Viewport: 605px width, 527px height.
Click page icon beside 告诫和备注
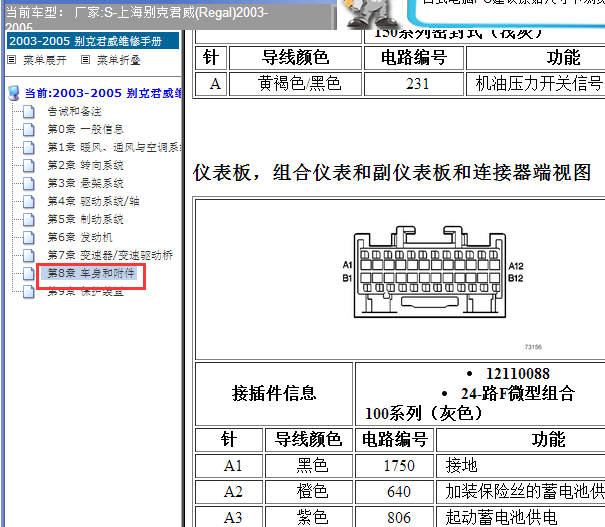pyautogui.click(x=28, y=112)
